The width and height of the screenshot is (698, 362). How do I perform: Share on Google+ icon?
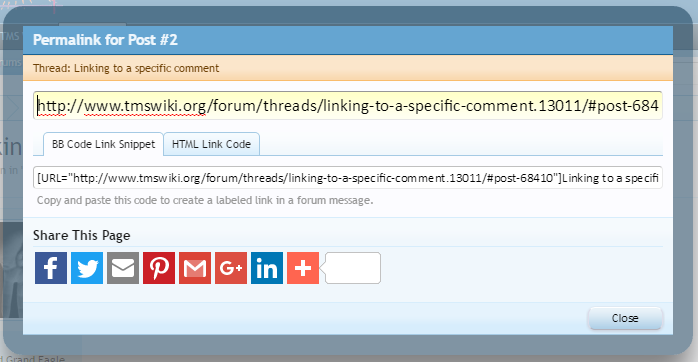tap(231, 268)
